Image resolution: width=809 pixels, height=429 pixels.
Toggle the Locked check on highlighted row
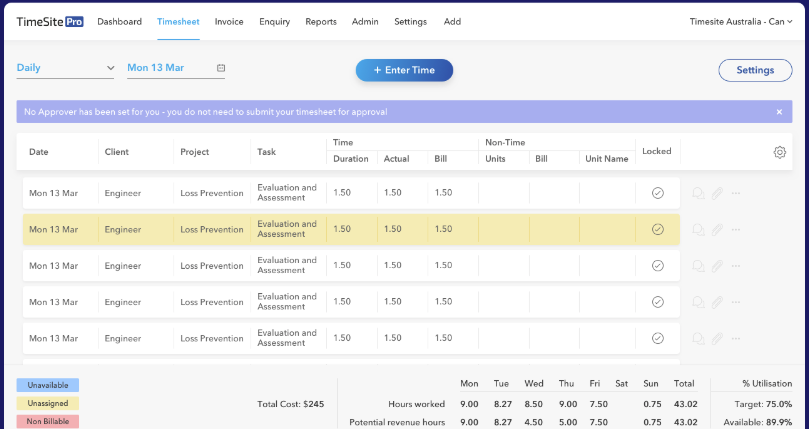657,229
